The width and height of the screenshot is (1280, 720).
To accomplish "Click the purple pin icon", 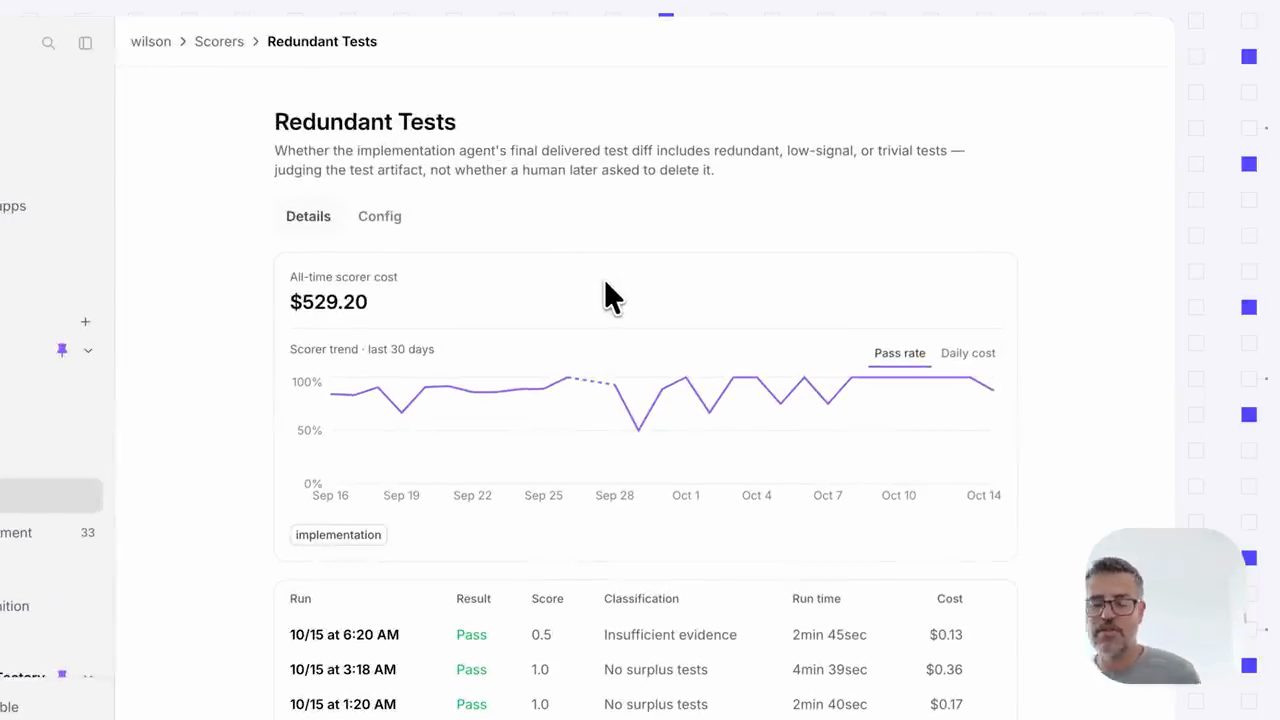I will coord(62,350).
